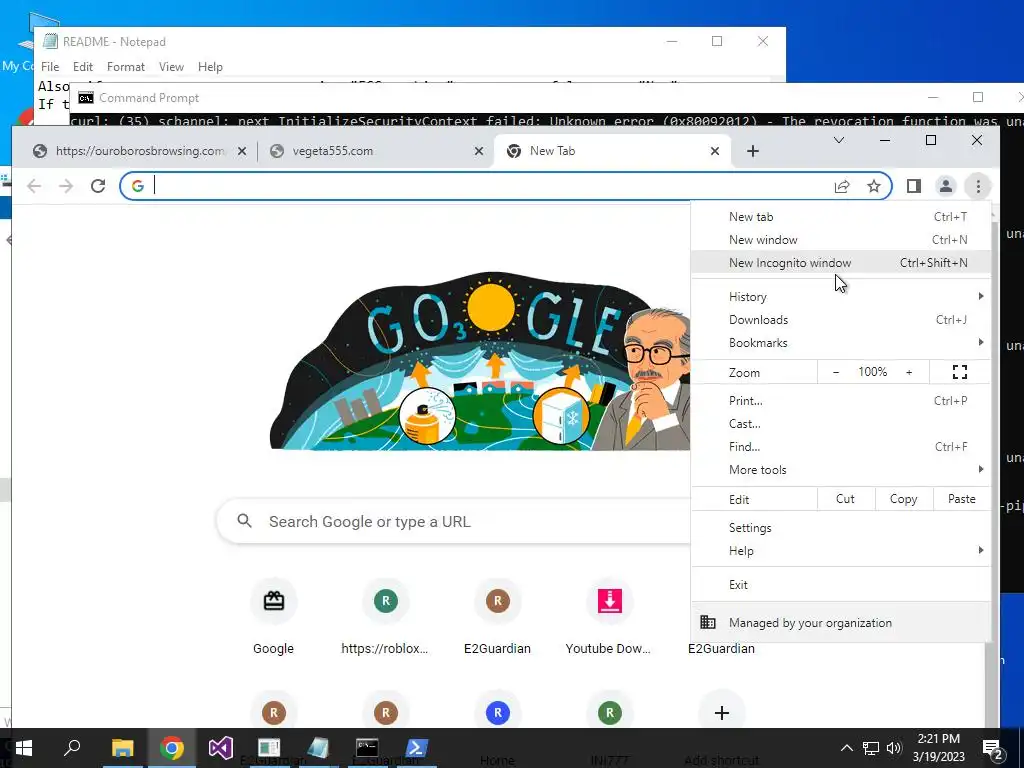Click Chrome's forward navigation arrow
The image size is (1024, 768).
(x=66, y=186)
